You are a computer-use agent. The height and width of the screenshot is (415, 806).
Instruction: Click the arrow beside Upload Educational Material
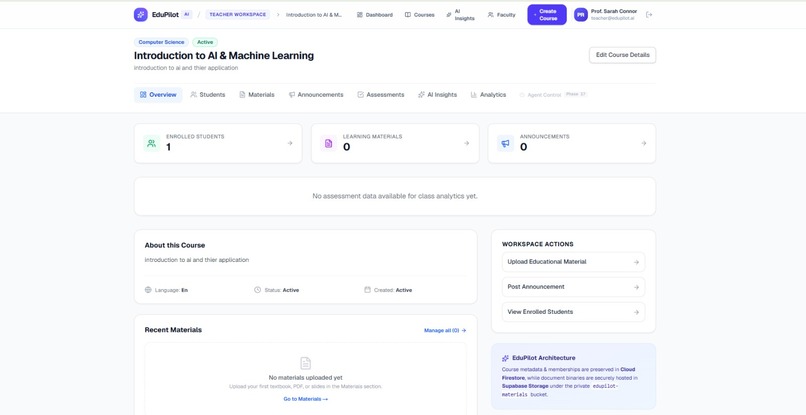(x=636, y=262)
